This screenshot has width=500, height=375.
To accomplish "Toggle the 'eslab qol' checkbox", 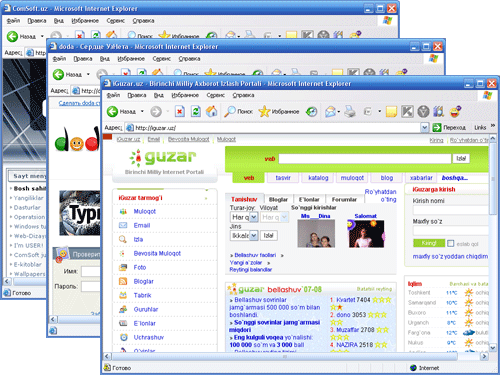I will click(451, 243).
